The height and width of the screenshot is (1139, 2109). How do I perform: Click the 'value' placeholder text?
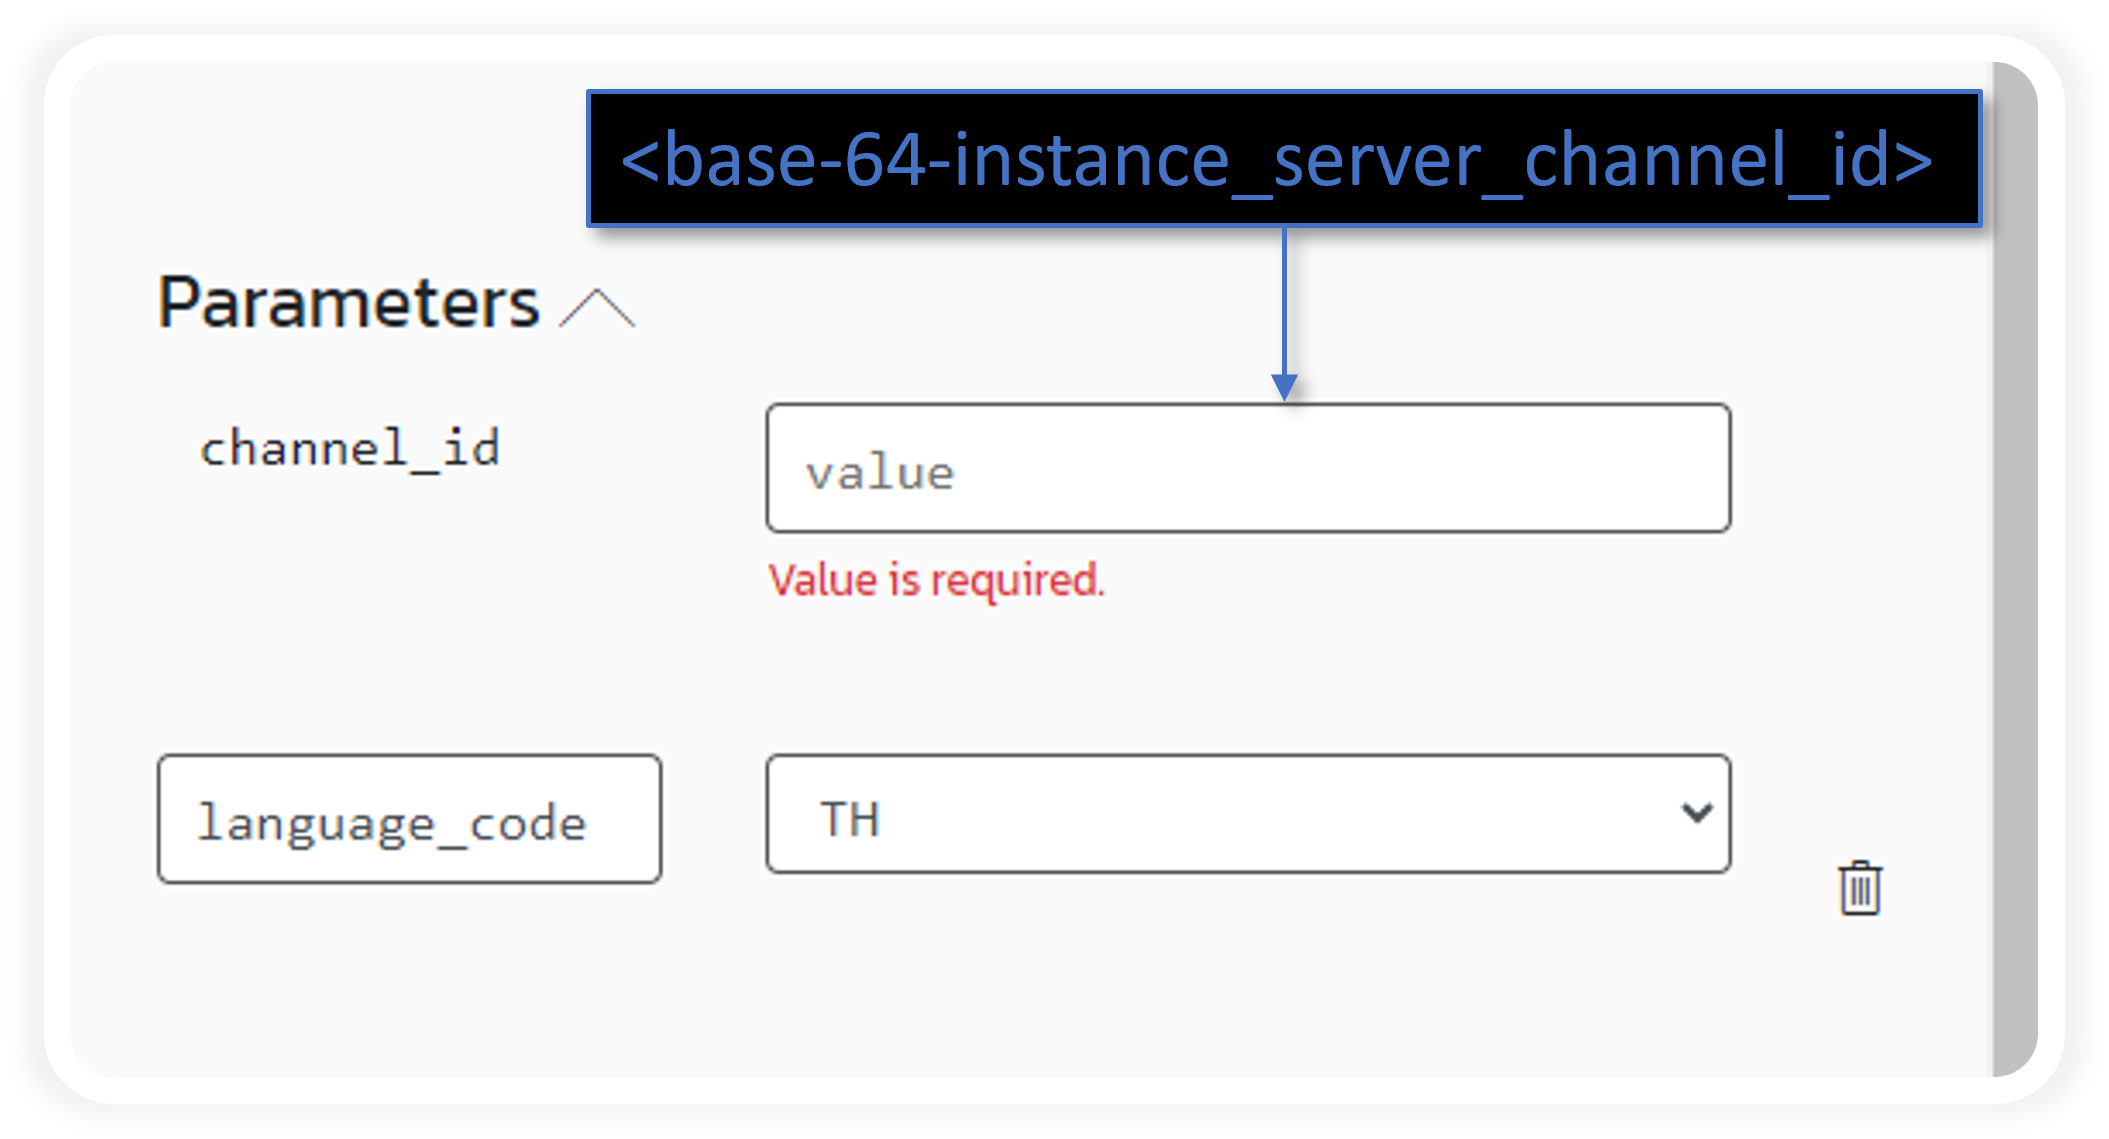point(880,473)
